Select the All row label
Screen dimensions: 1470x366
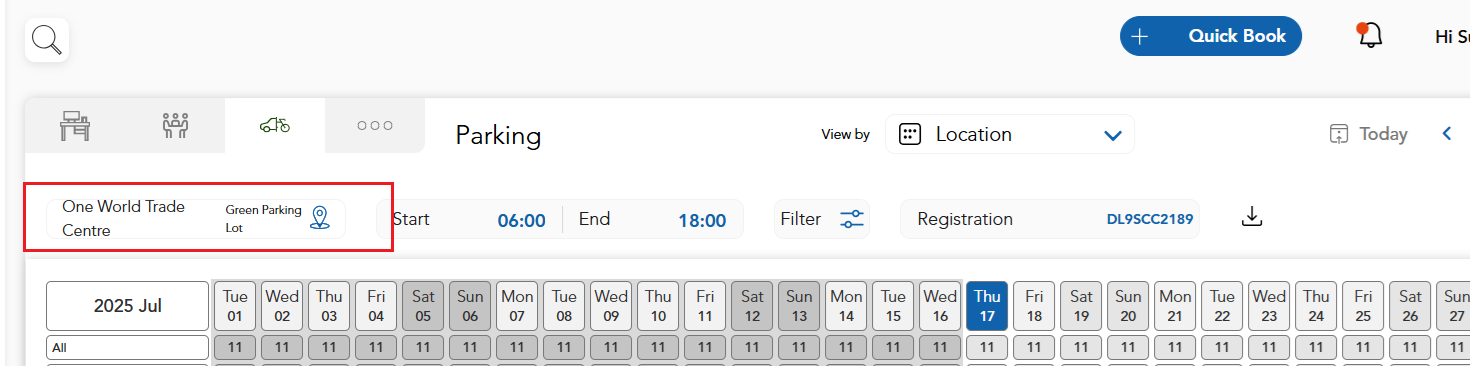pos(128,348)
